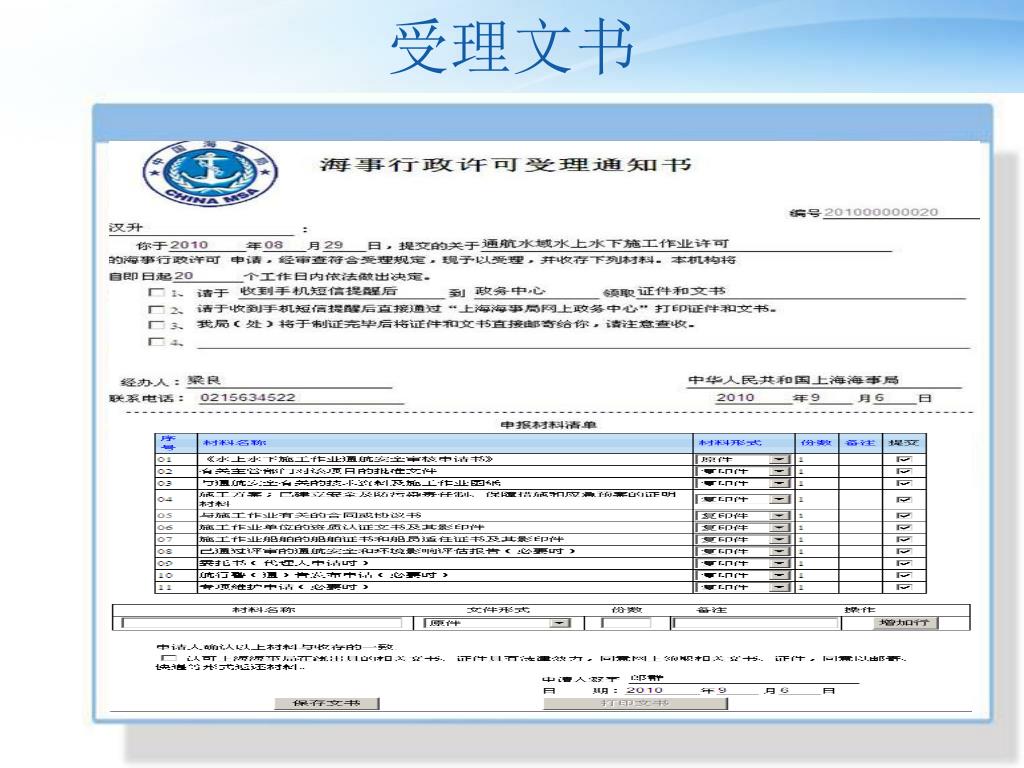Screen dimensions: 1024x768
Task: Click the 序号 column header
Action: 176,443
